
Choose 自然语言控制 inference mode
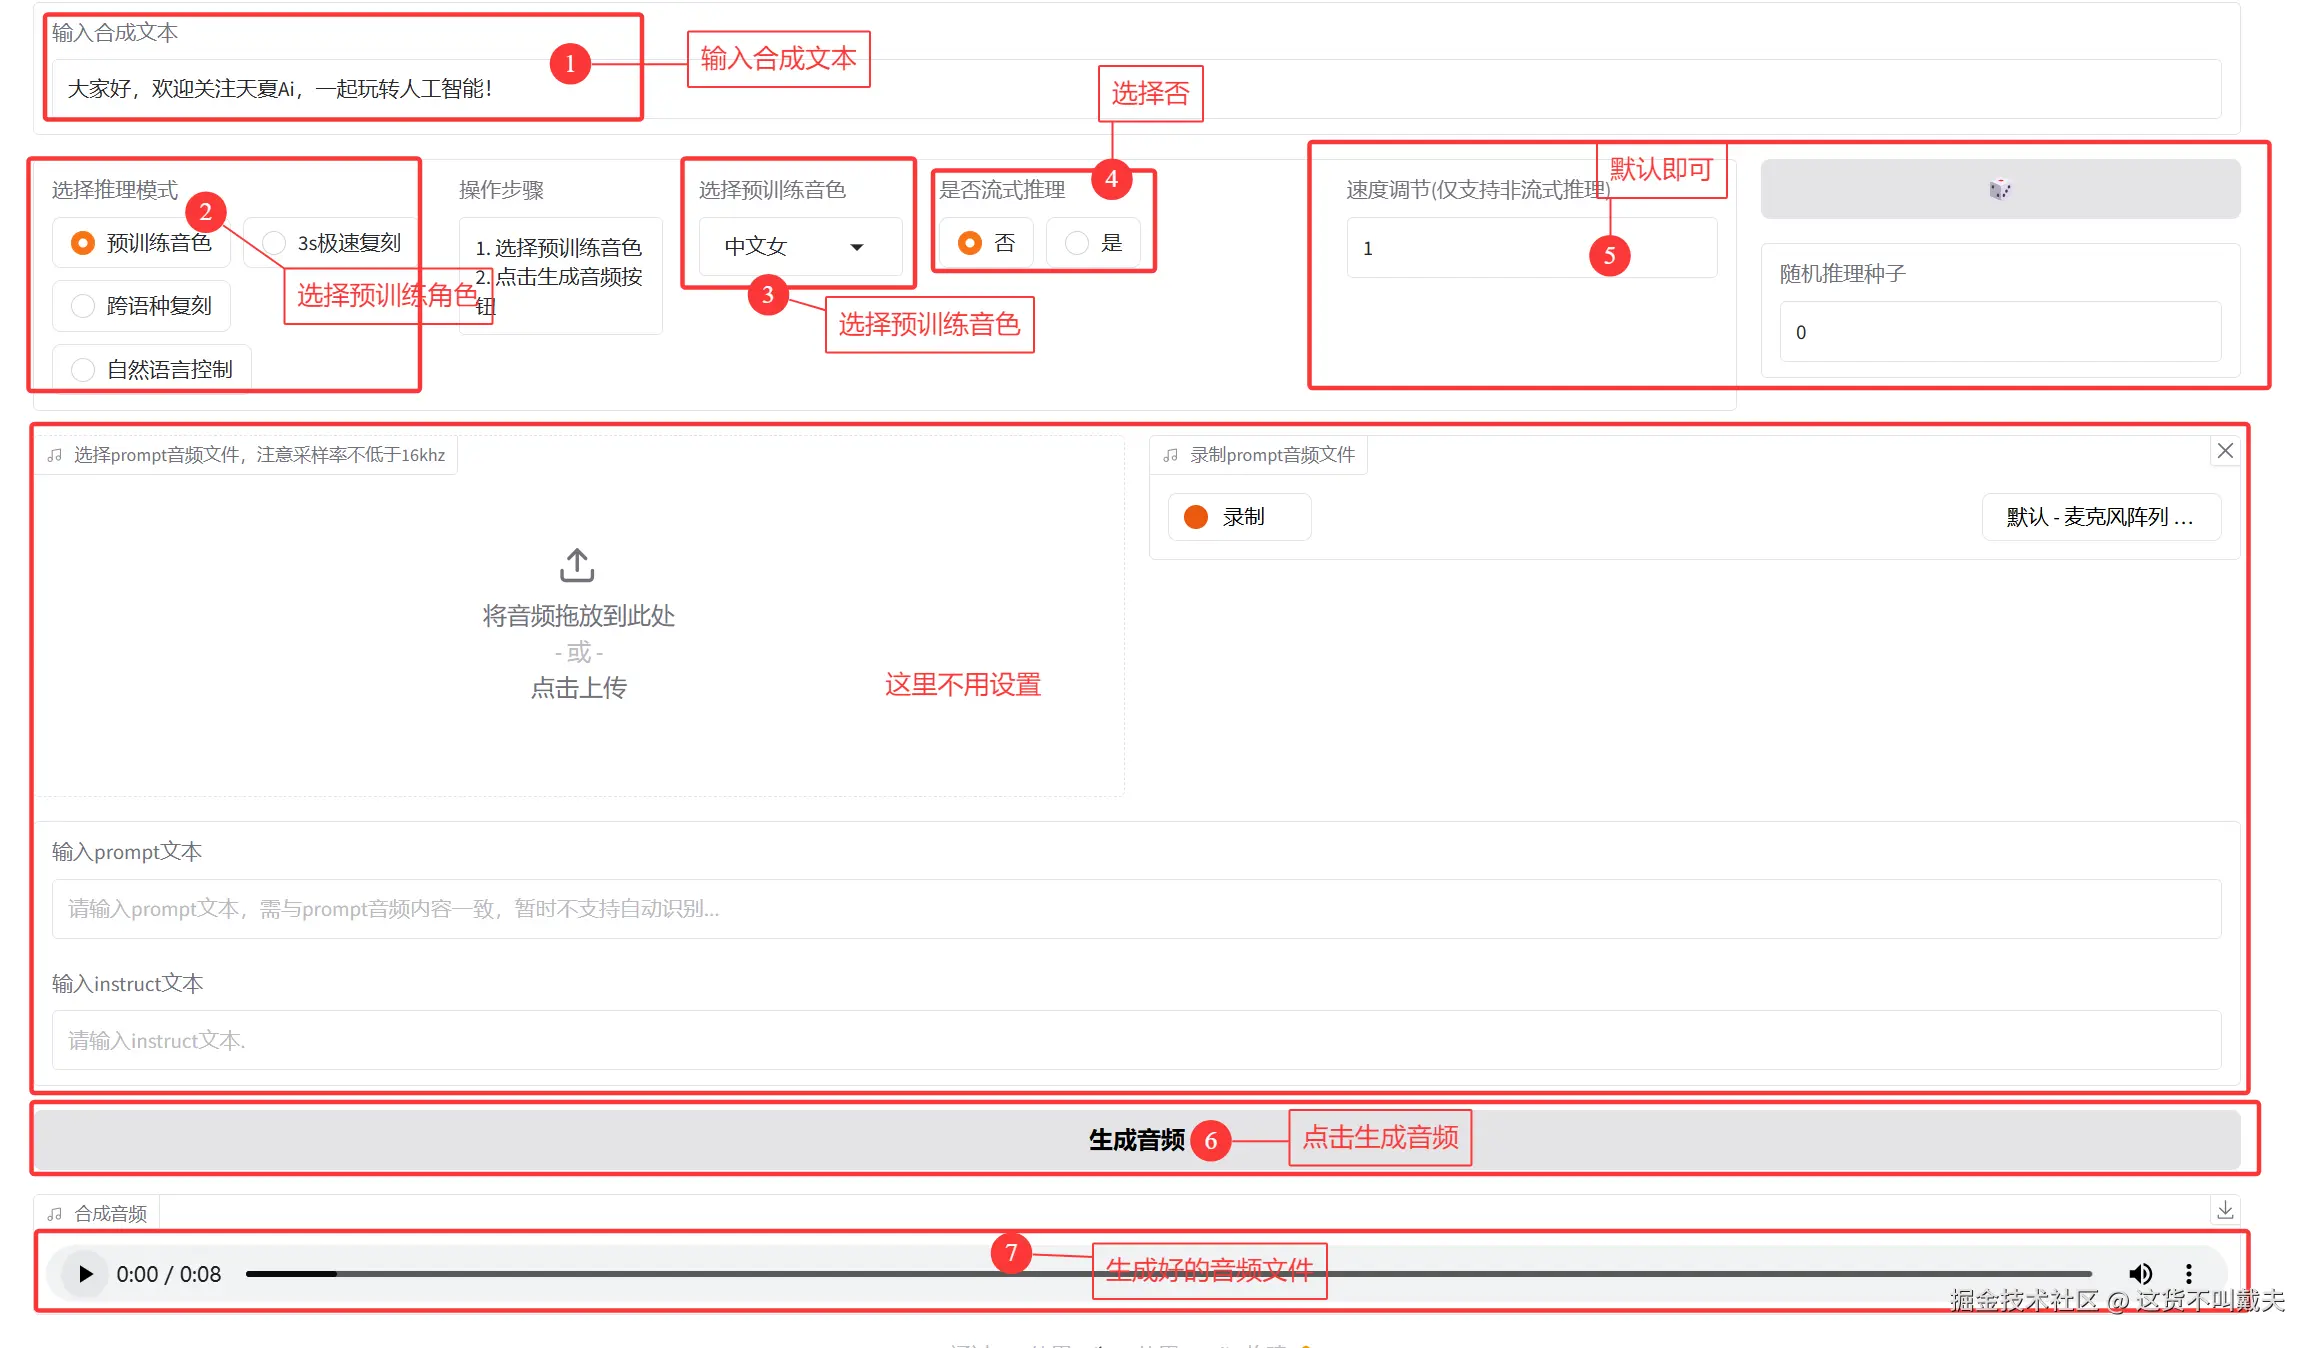(84, 370)
